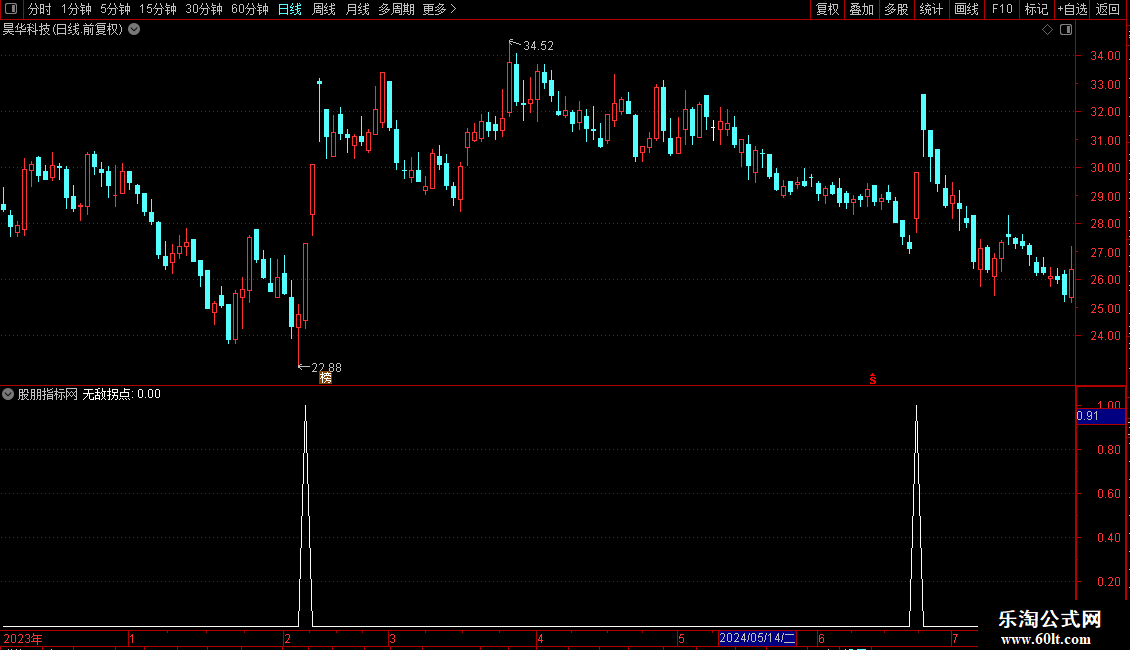Toggle the side panel icon in chart corner

click(x=1066, y=30)
